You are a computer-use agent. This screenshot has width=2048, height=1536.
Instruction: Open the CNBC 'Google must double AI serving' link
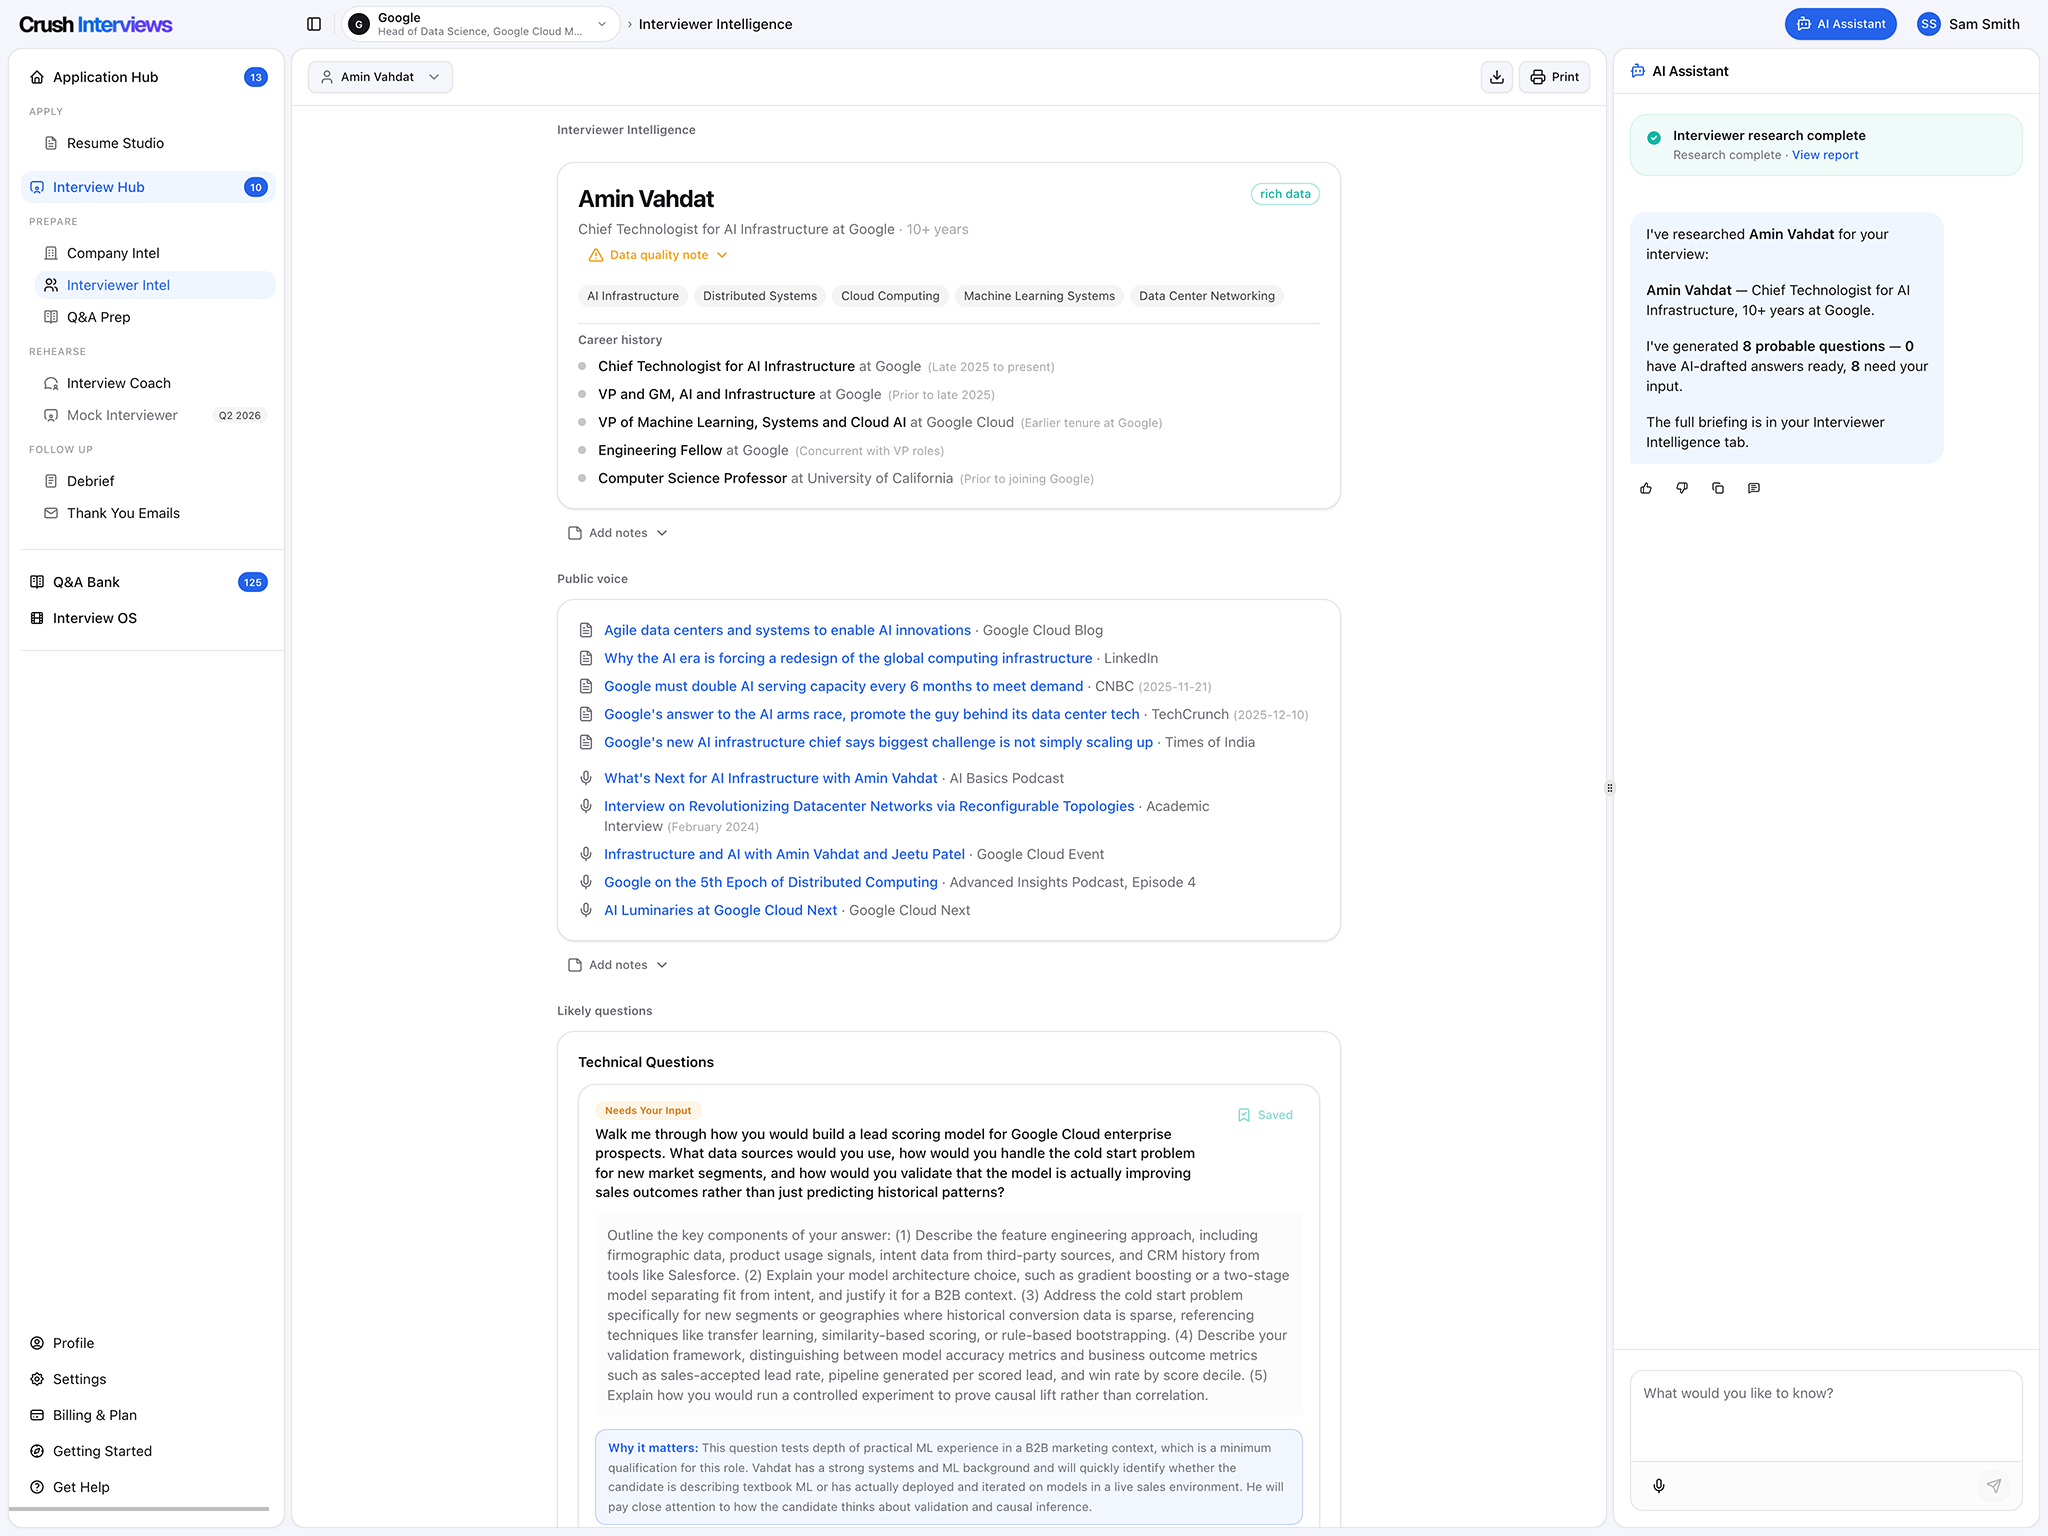843,686
